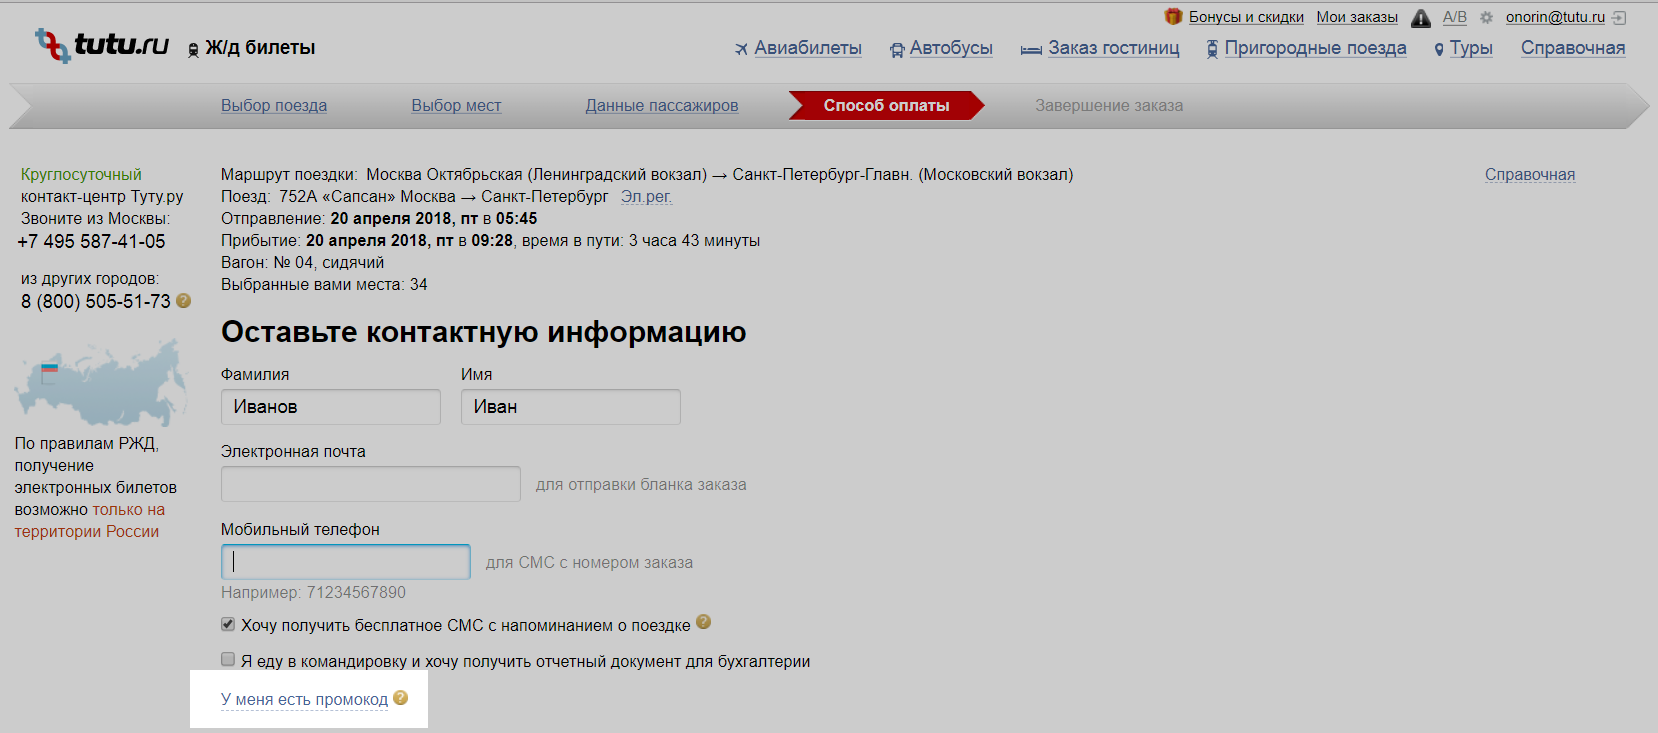Image resolution: width=1658 pixels, height=733 pixels.
Task: Click the warning triangle icon
Action: click(x=1420, y=18)
